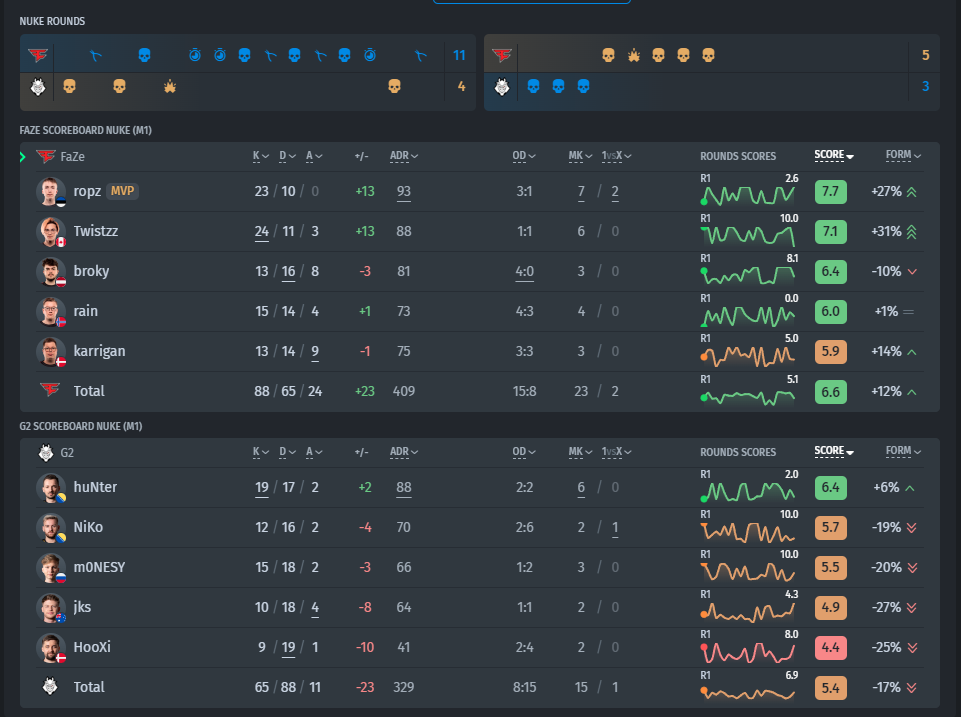Select G2's last first-half round skull icon
Viewport: 961px width, 717px height.
(x=394, y=86)
